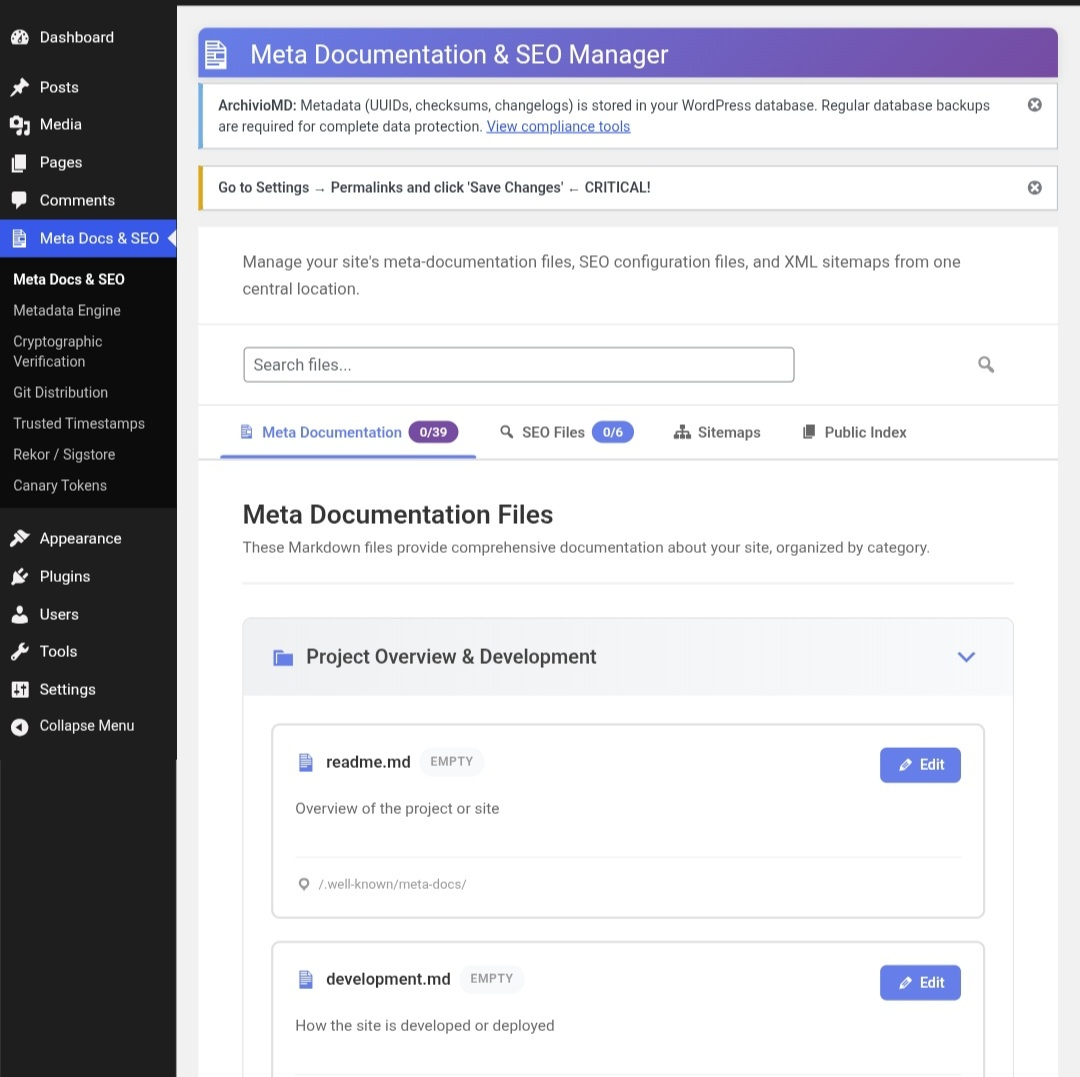Click the document icon next to readme.md

(305, 761)
